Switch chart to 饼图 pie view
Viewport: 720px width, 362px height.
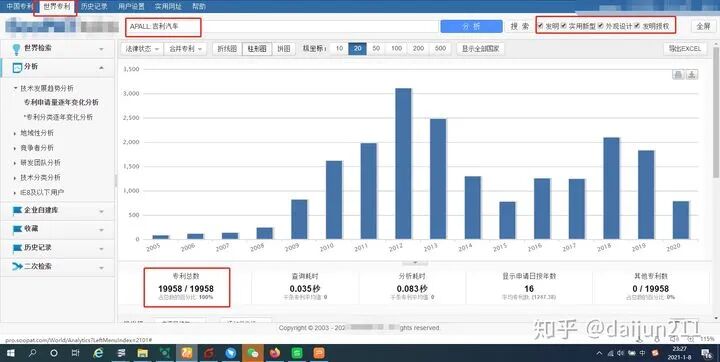(x=284, y=49)
